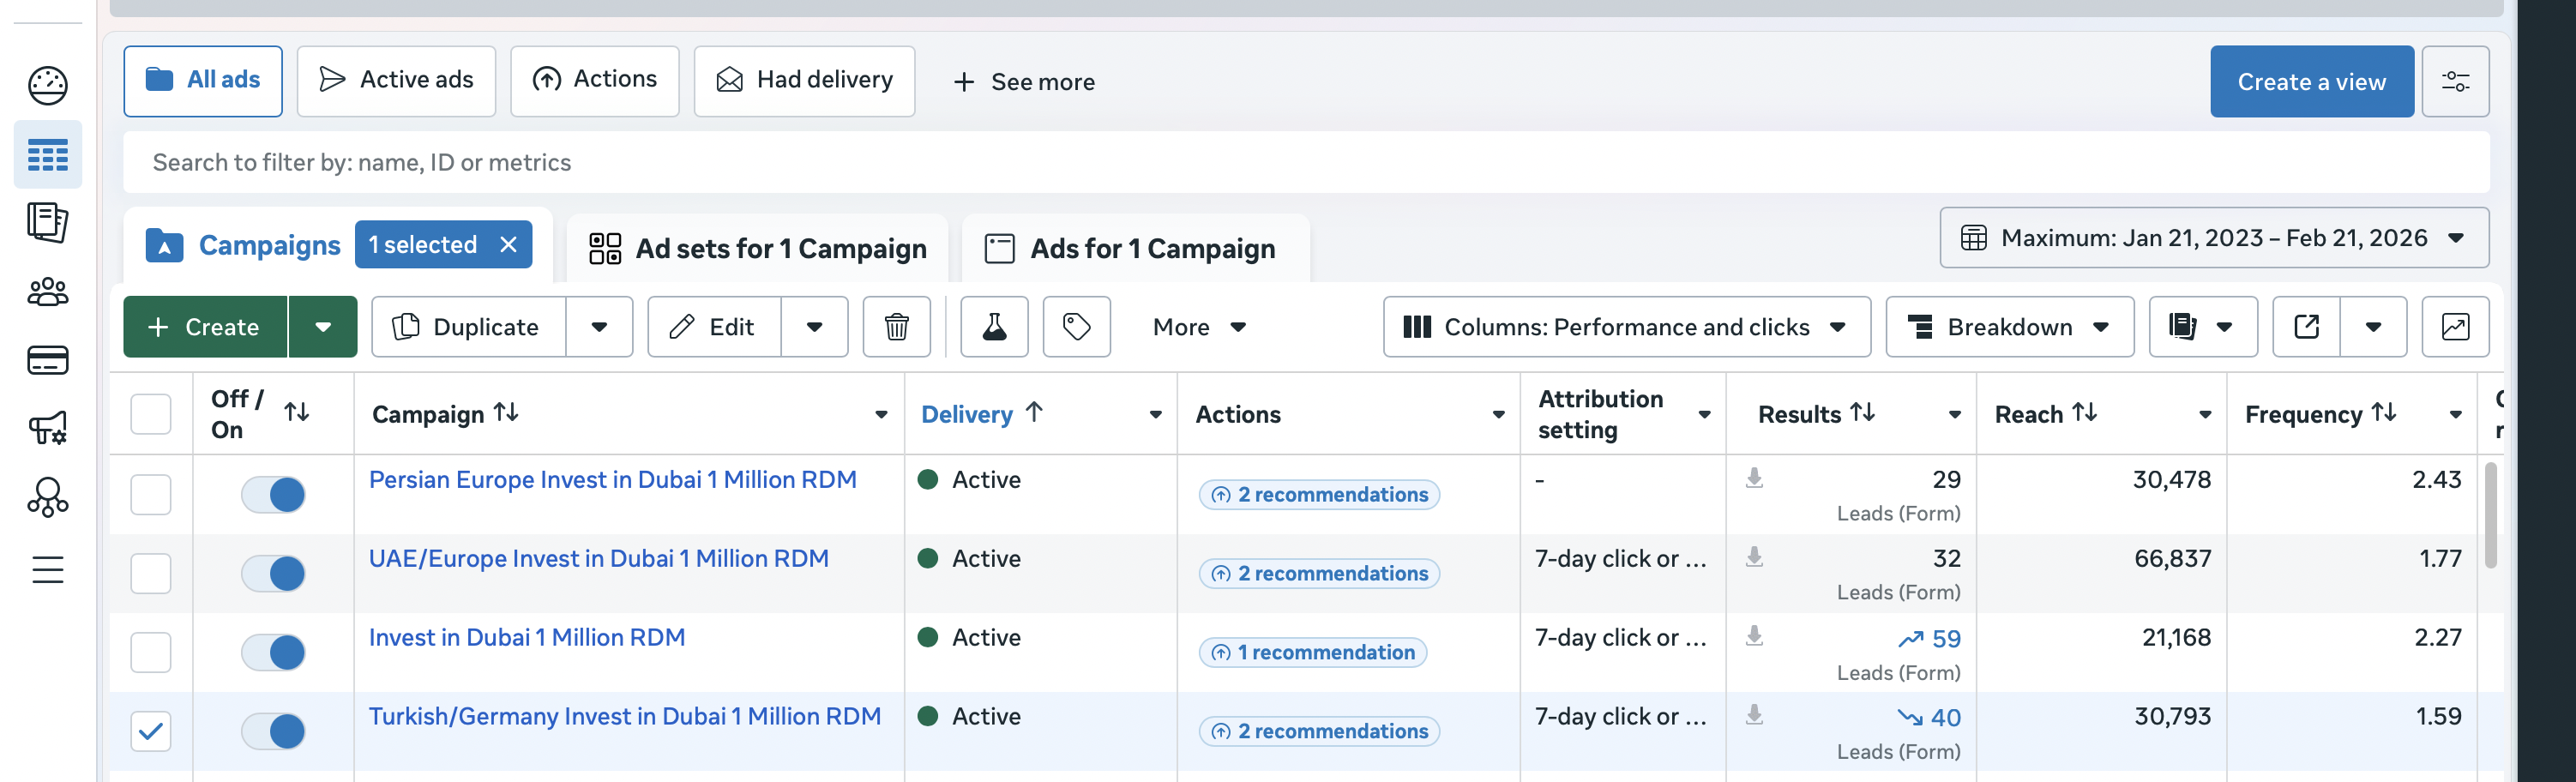Switch to Had delivery view
Viewport: 2576px width, 782px height.
tap(804, 80)
